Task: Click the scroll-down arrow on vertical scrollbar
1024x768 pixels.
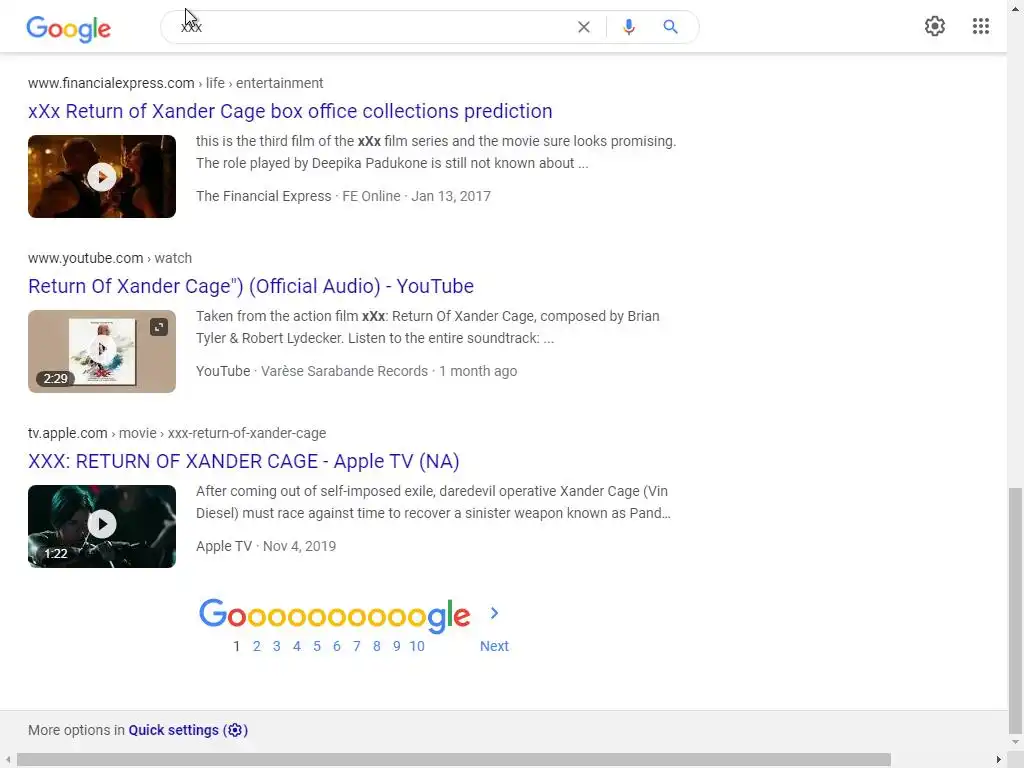Action: (x=1016, y=742)
